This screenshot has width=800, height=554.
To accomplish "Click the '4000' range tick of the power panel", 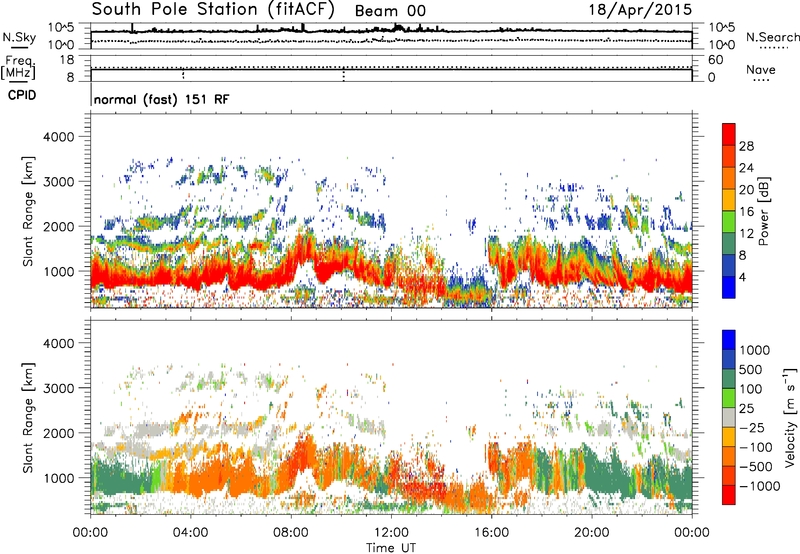I will tap(59, 137).
